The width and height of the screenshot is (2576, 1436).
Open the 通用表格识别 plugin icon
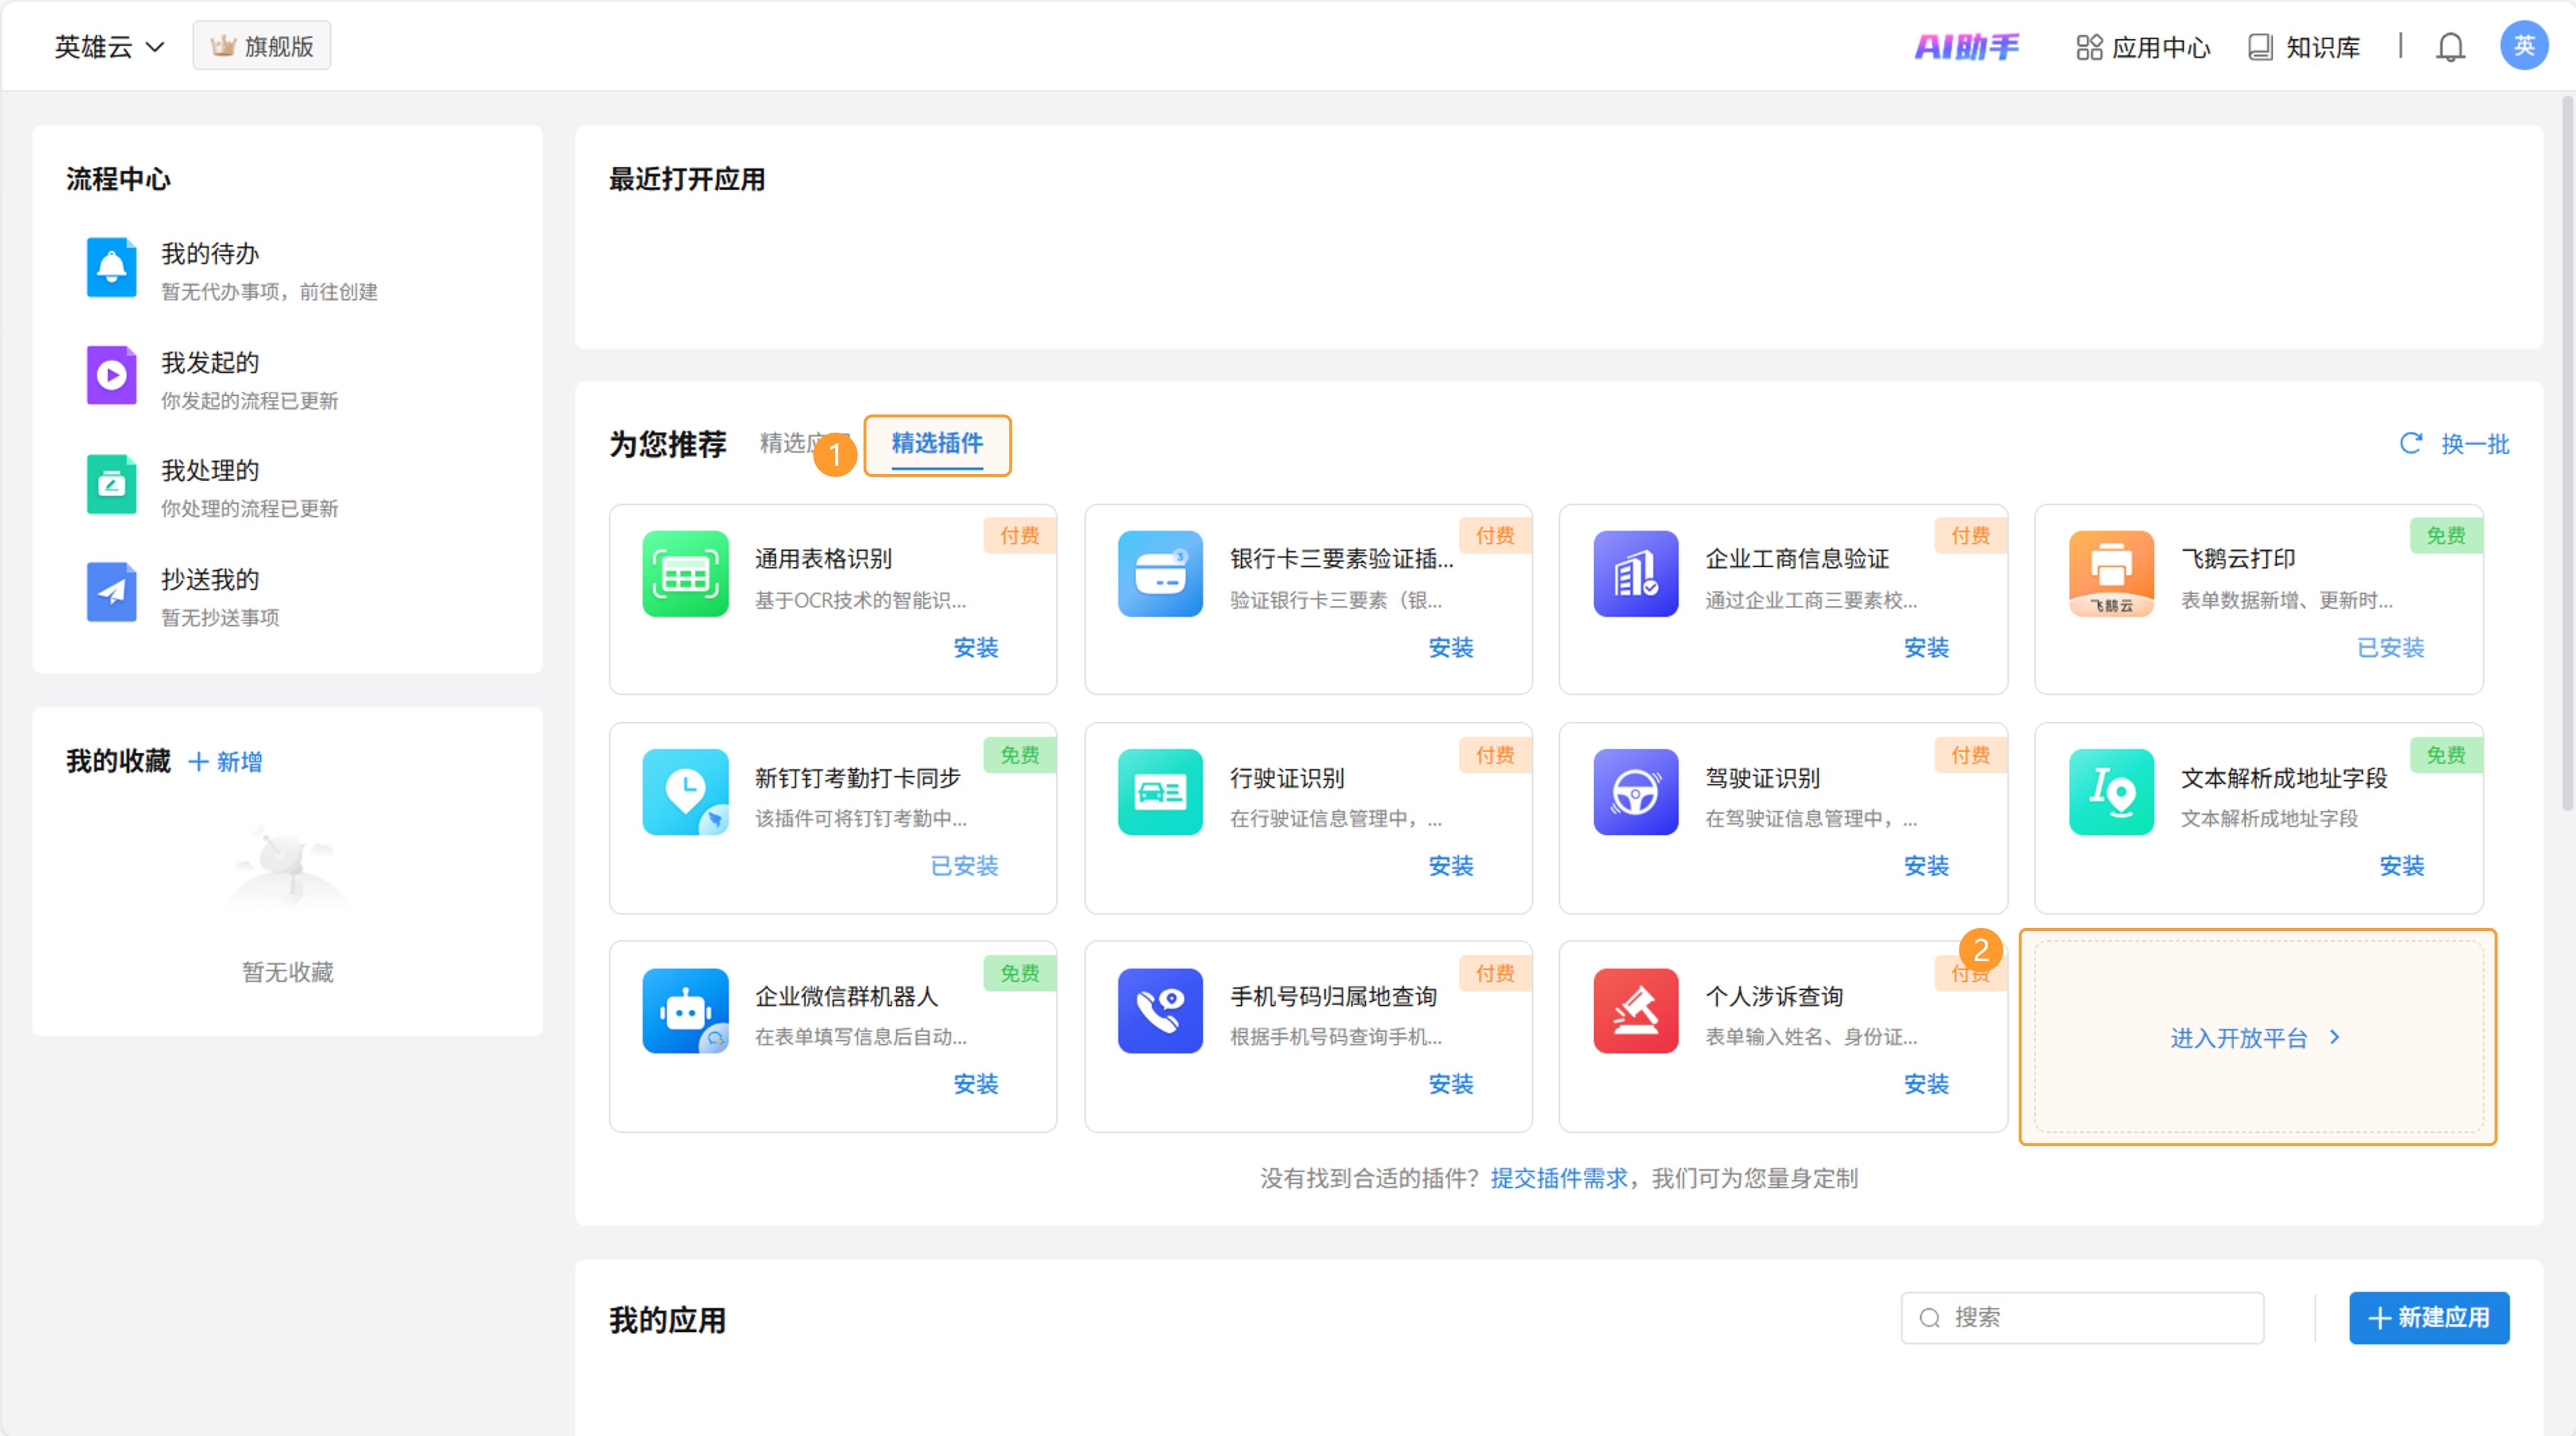(x=685, y=574)
